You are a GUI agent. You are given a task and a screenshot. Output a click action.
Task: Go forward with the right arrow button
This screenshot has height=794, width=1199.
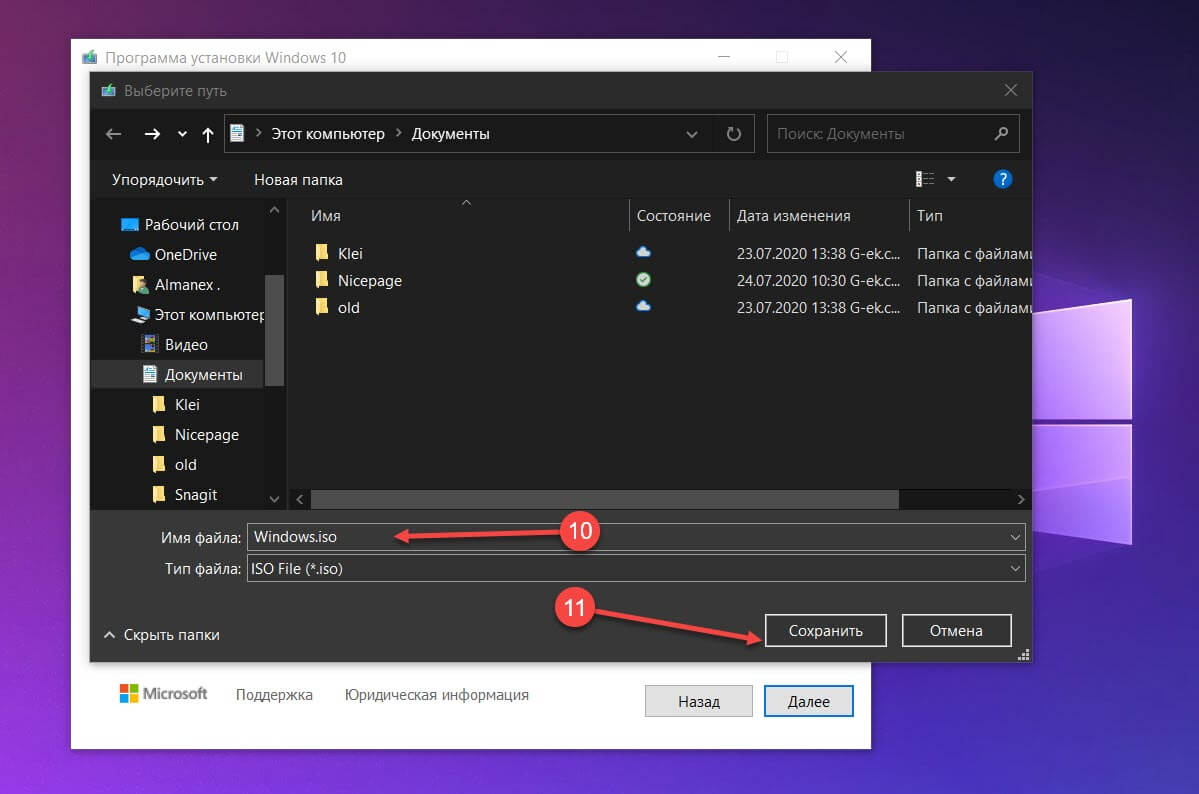(x=152, y=134)
